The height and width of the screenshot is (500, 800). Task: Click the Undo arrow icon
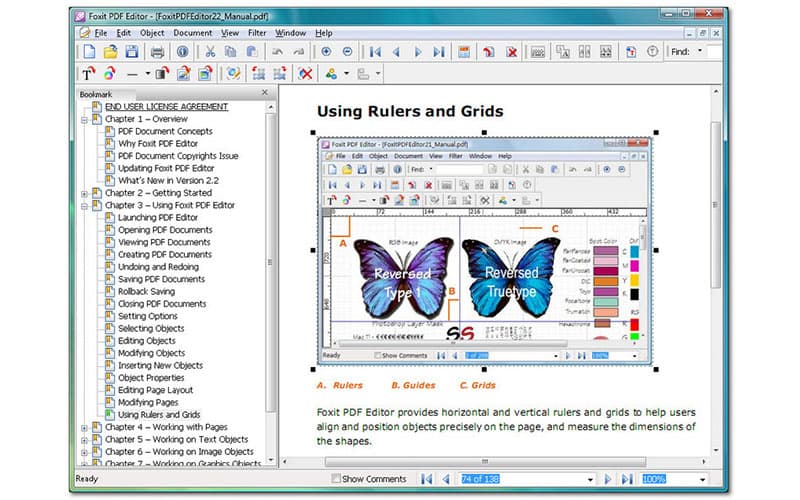(x=278, y=52)
